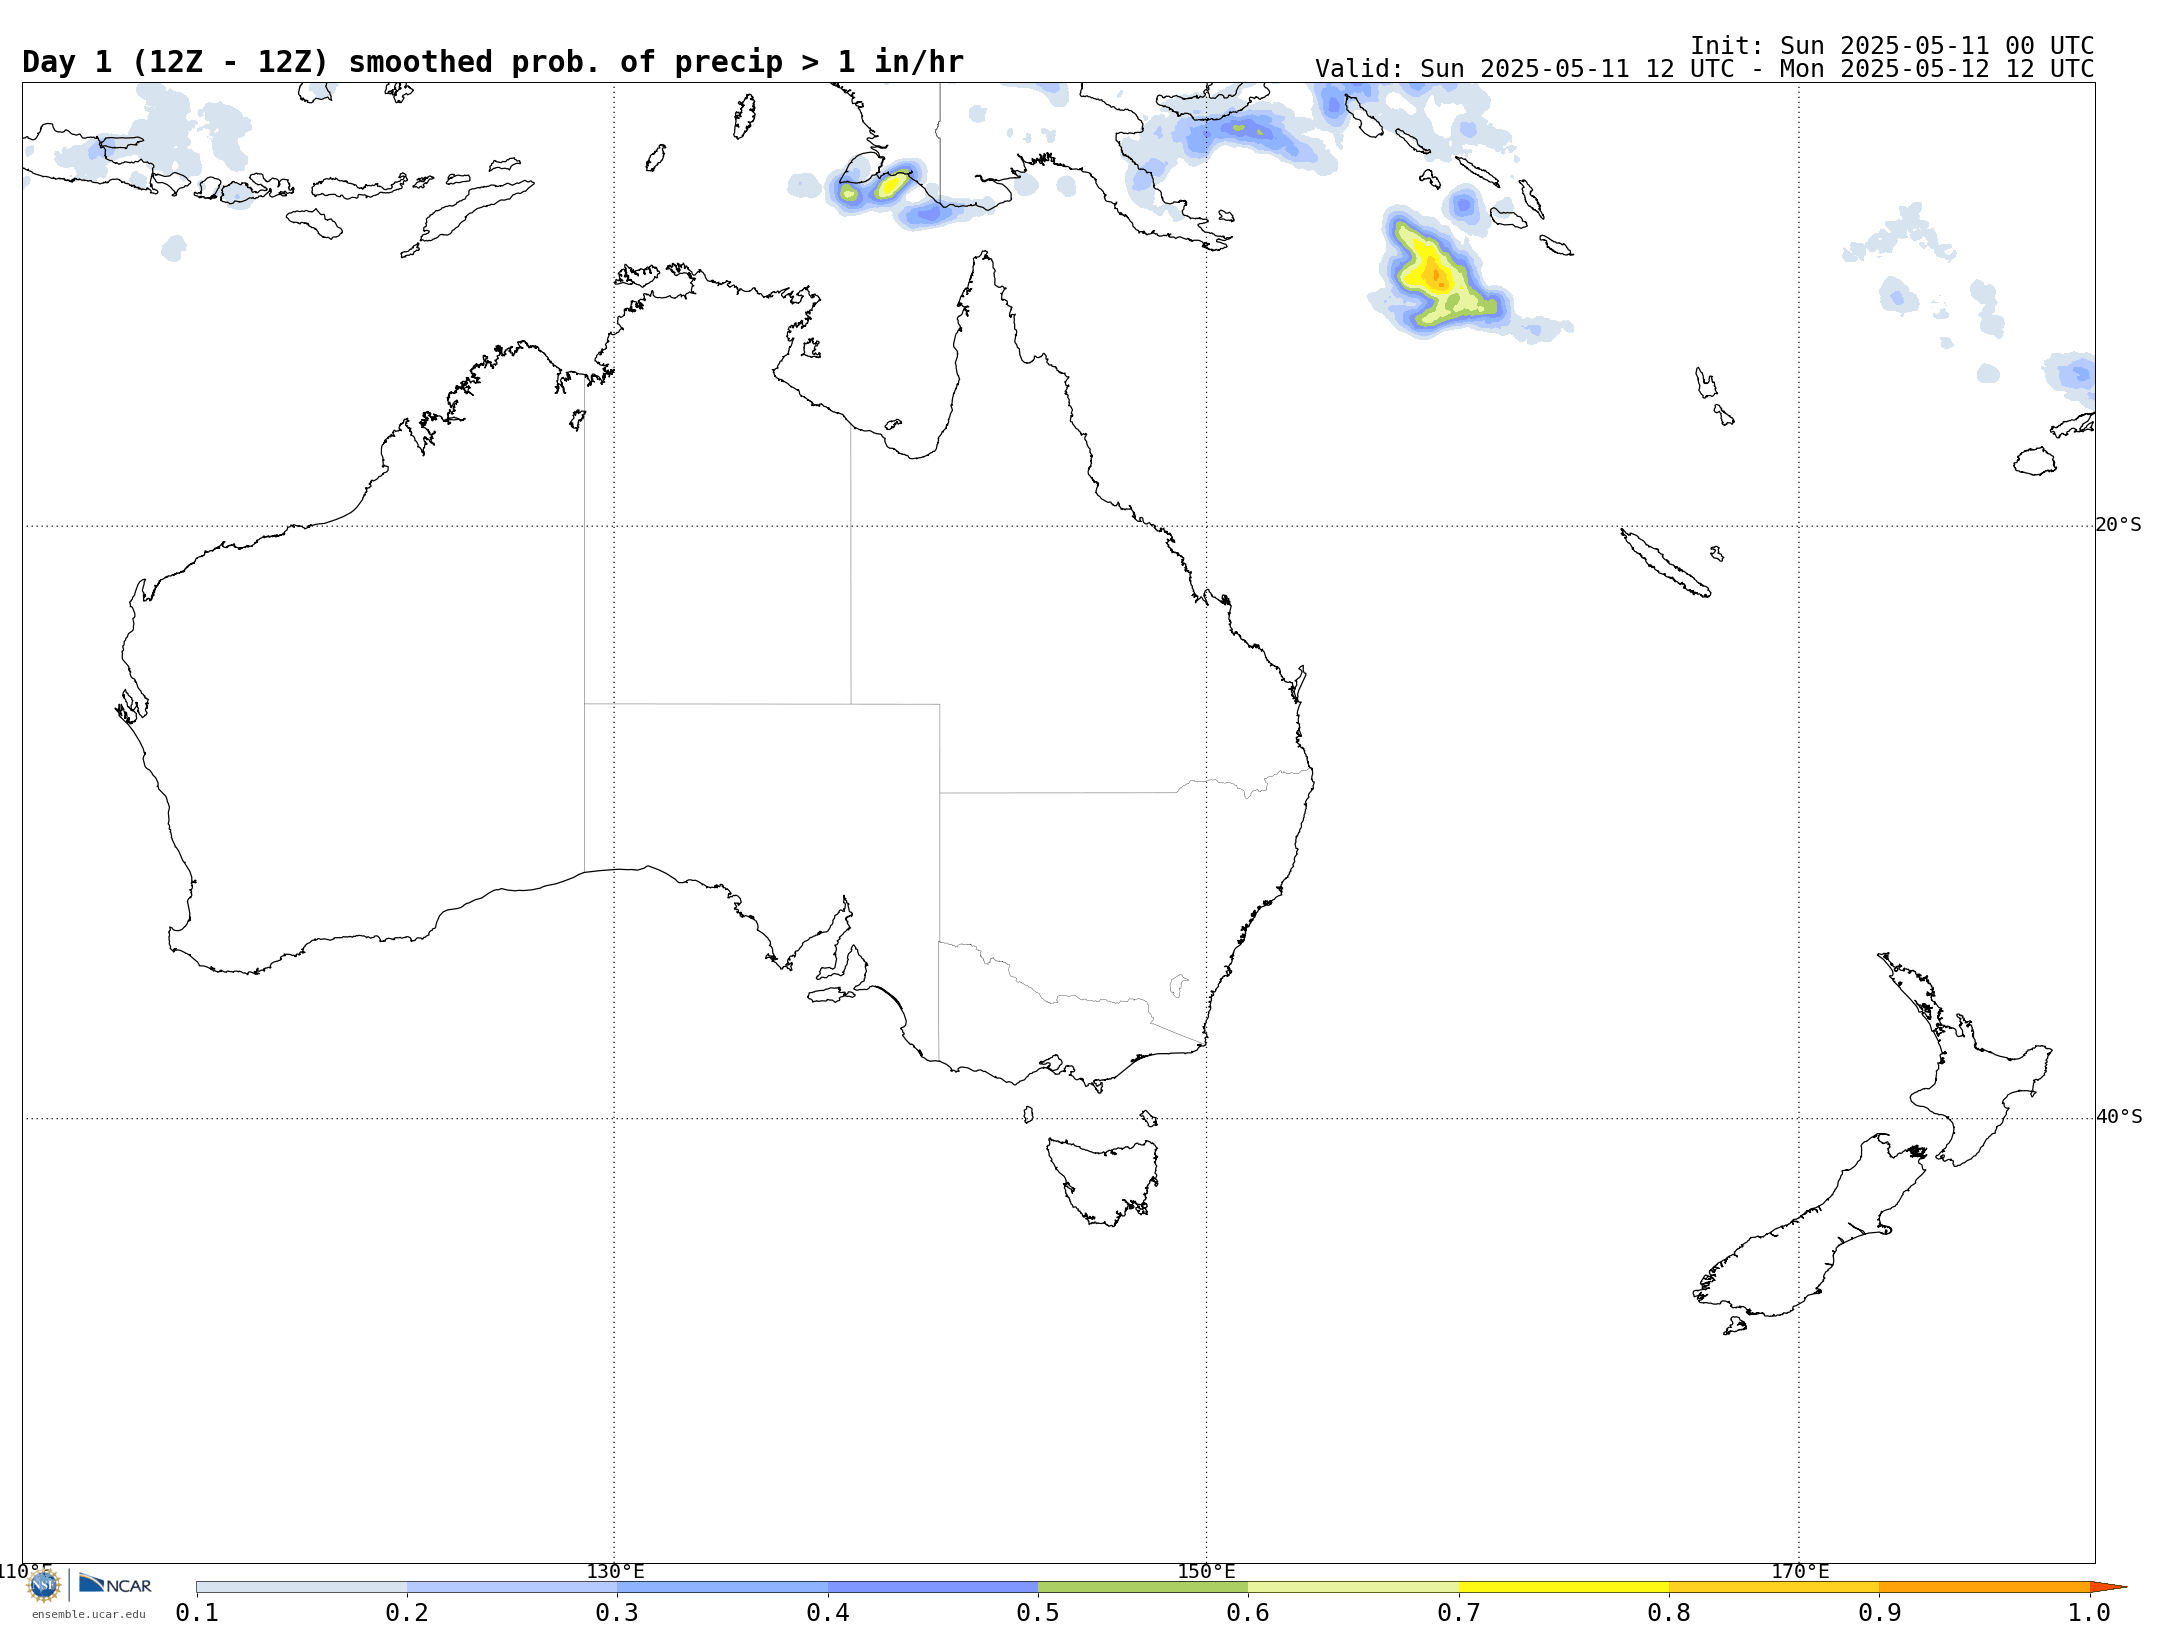The height and width of the screenshot is (1626, 2160).
Task: Click the '40°S' latitude label
Action: (x=2119, y=1117)
